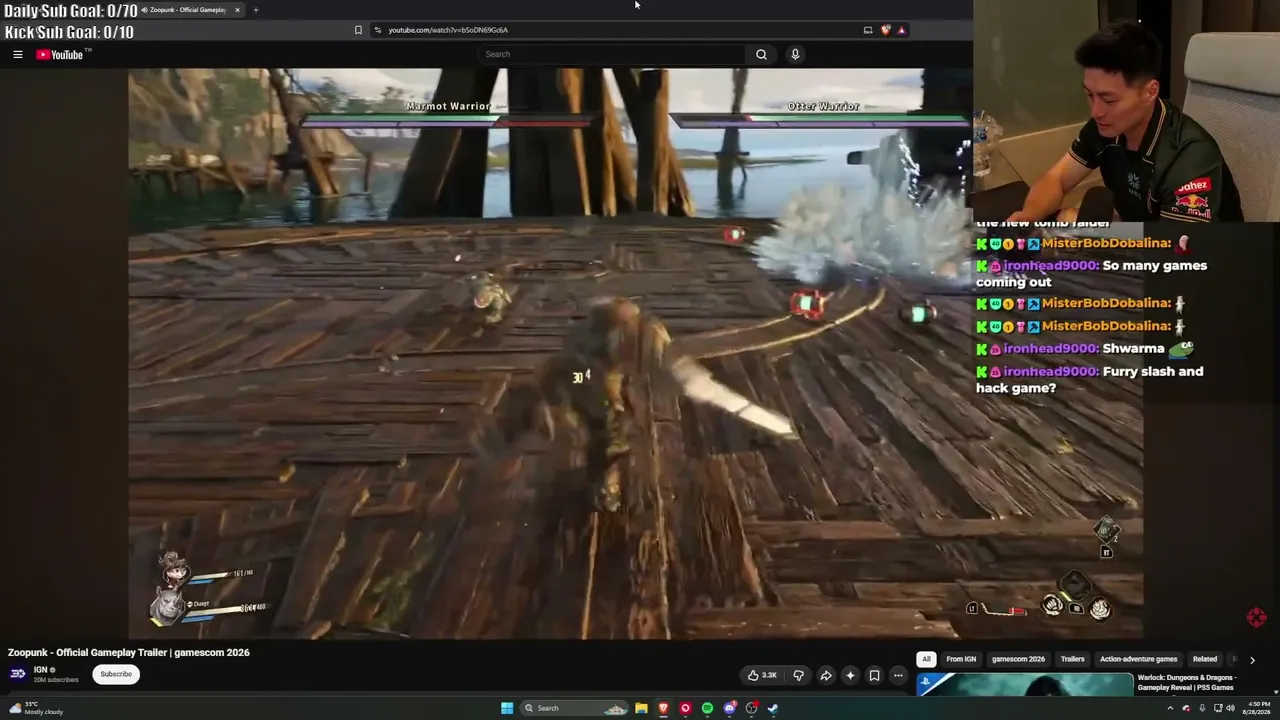The width and height of the screenshot is (1280, 720).
Task: Select the Action-adventure games filter chip
Action: click(1139, 659)
